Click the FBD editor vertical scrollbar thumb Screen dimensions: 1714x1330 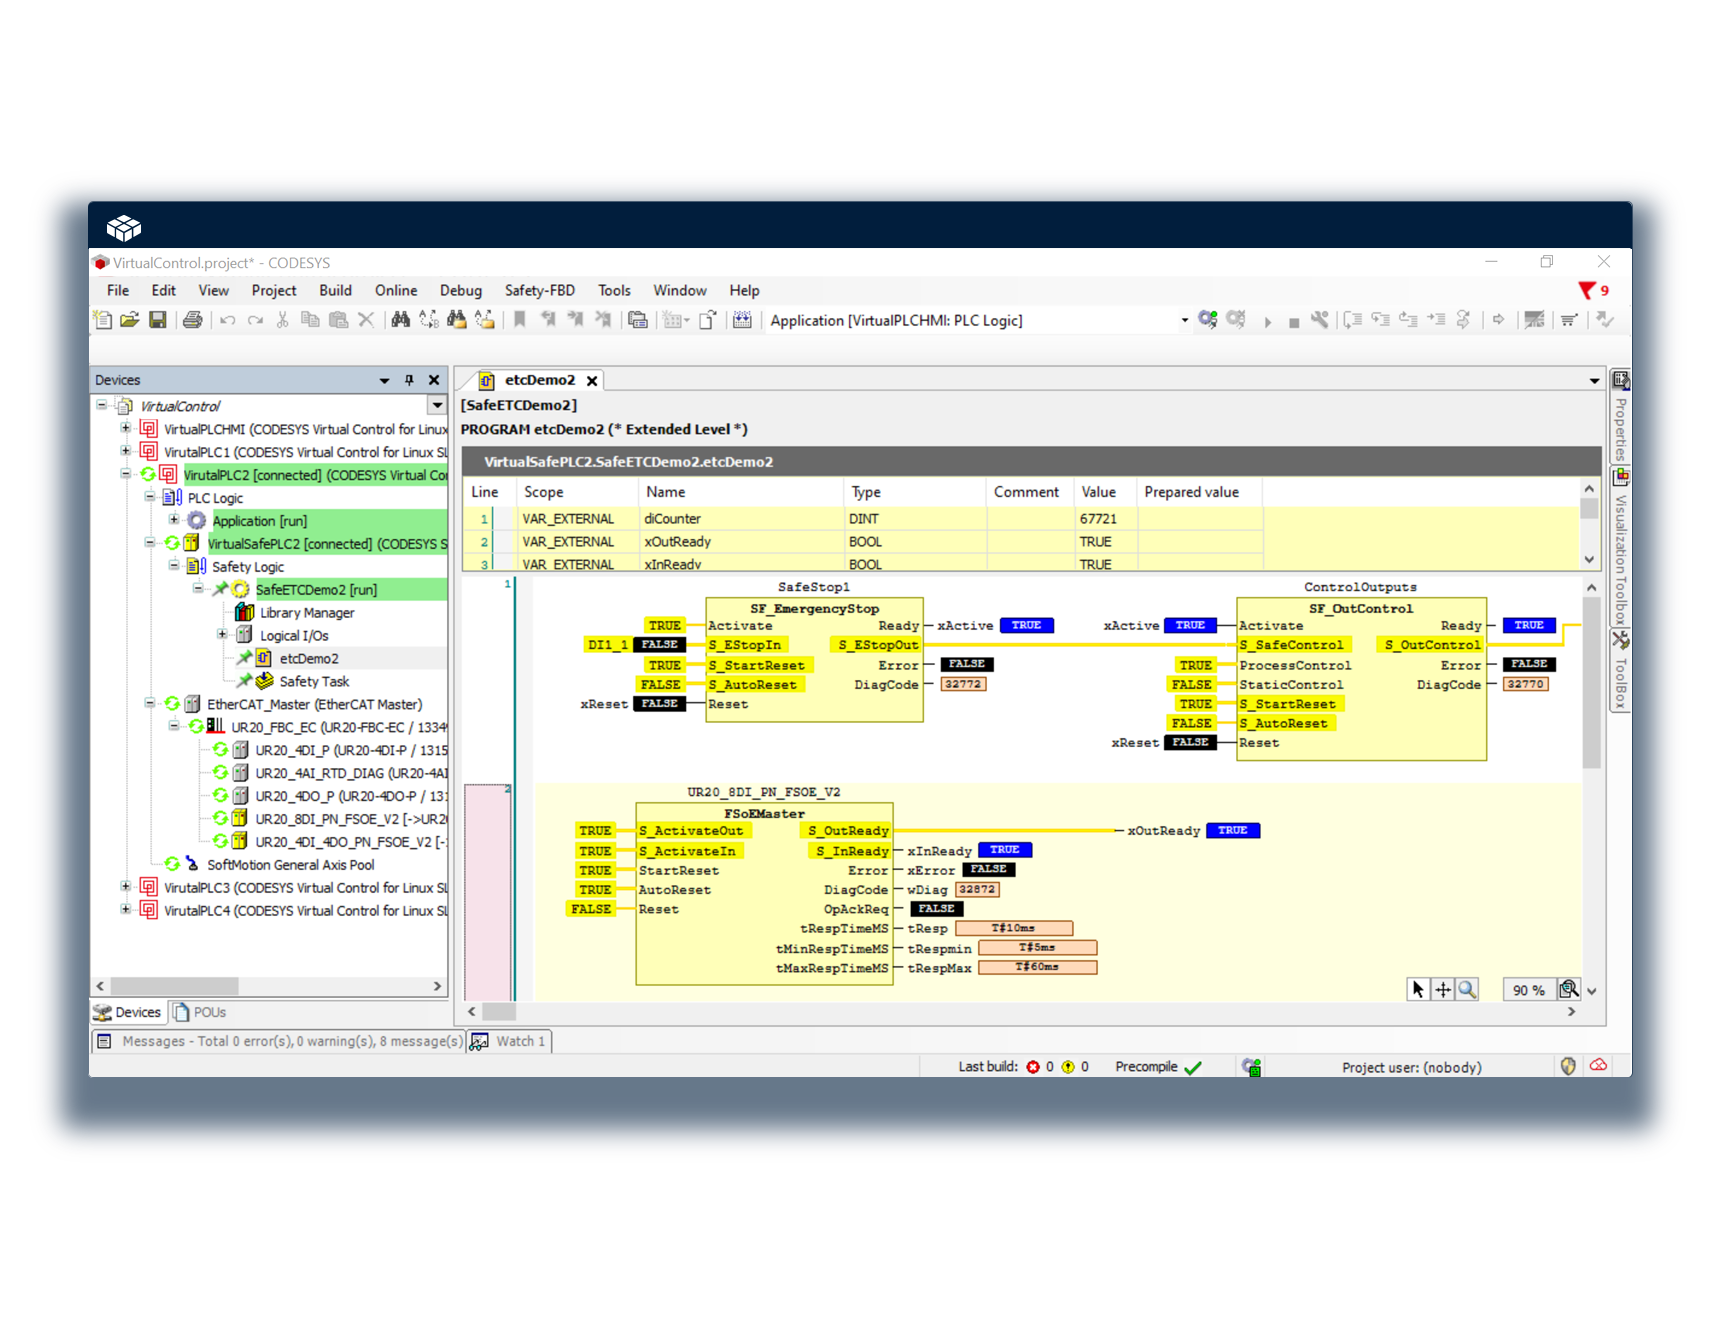pyautogui.click(x=1591, y=683)
